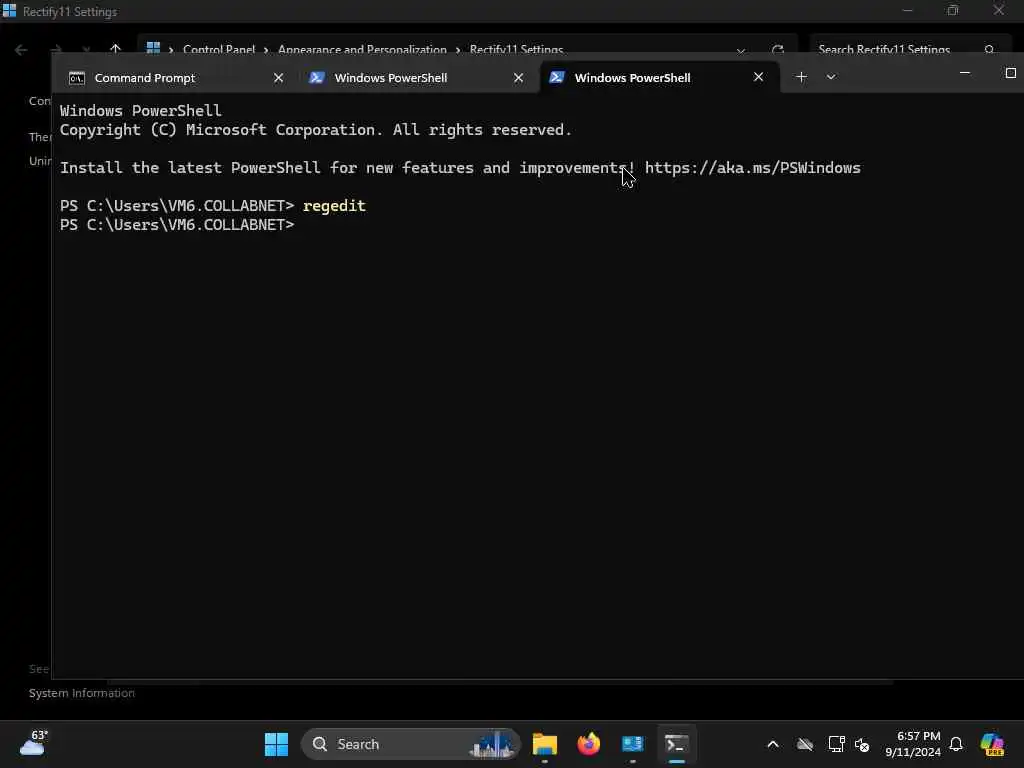
Task: Click the taskbar Search box
Action: [411, 744]
